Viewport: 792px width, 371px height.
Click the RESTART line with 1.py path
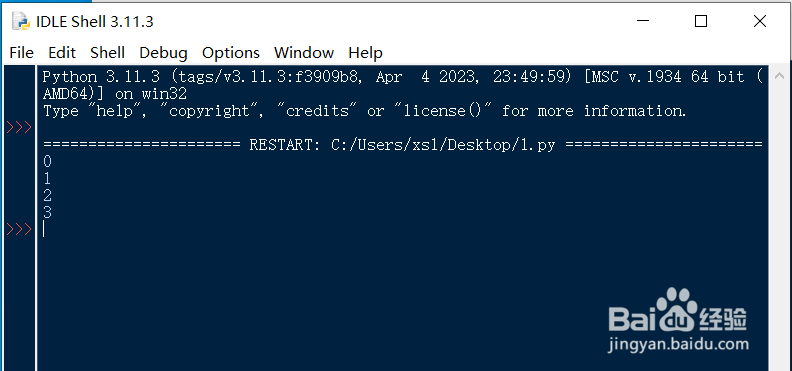click(x=403, y=145)
